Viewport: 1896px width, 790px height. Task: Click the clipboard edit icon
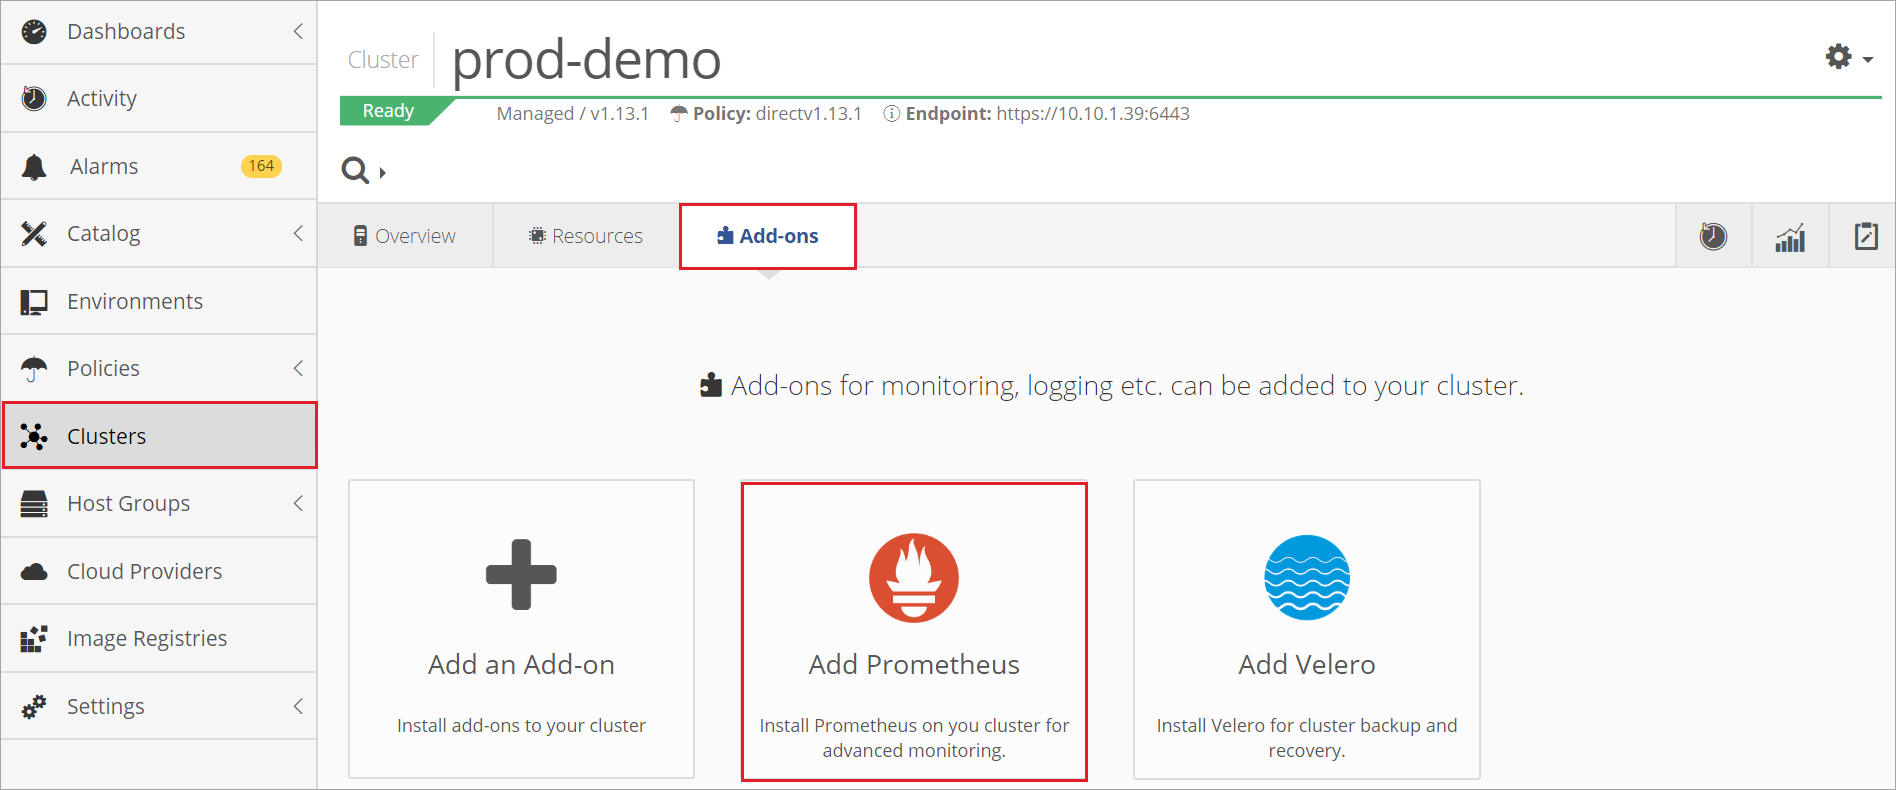click(x=1866, y=236)
